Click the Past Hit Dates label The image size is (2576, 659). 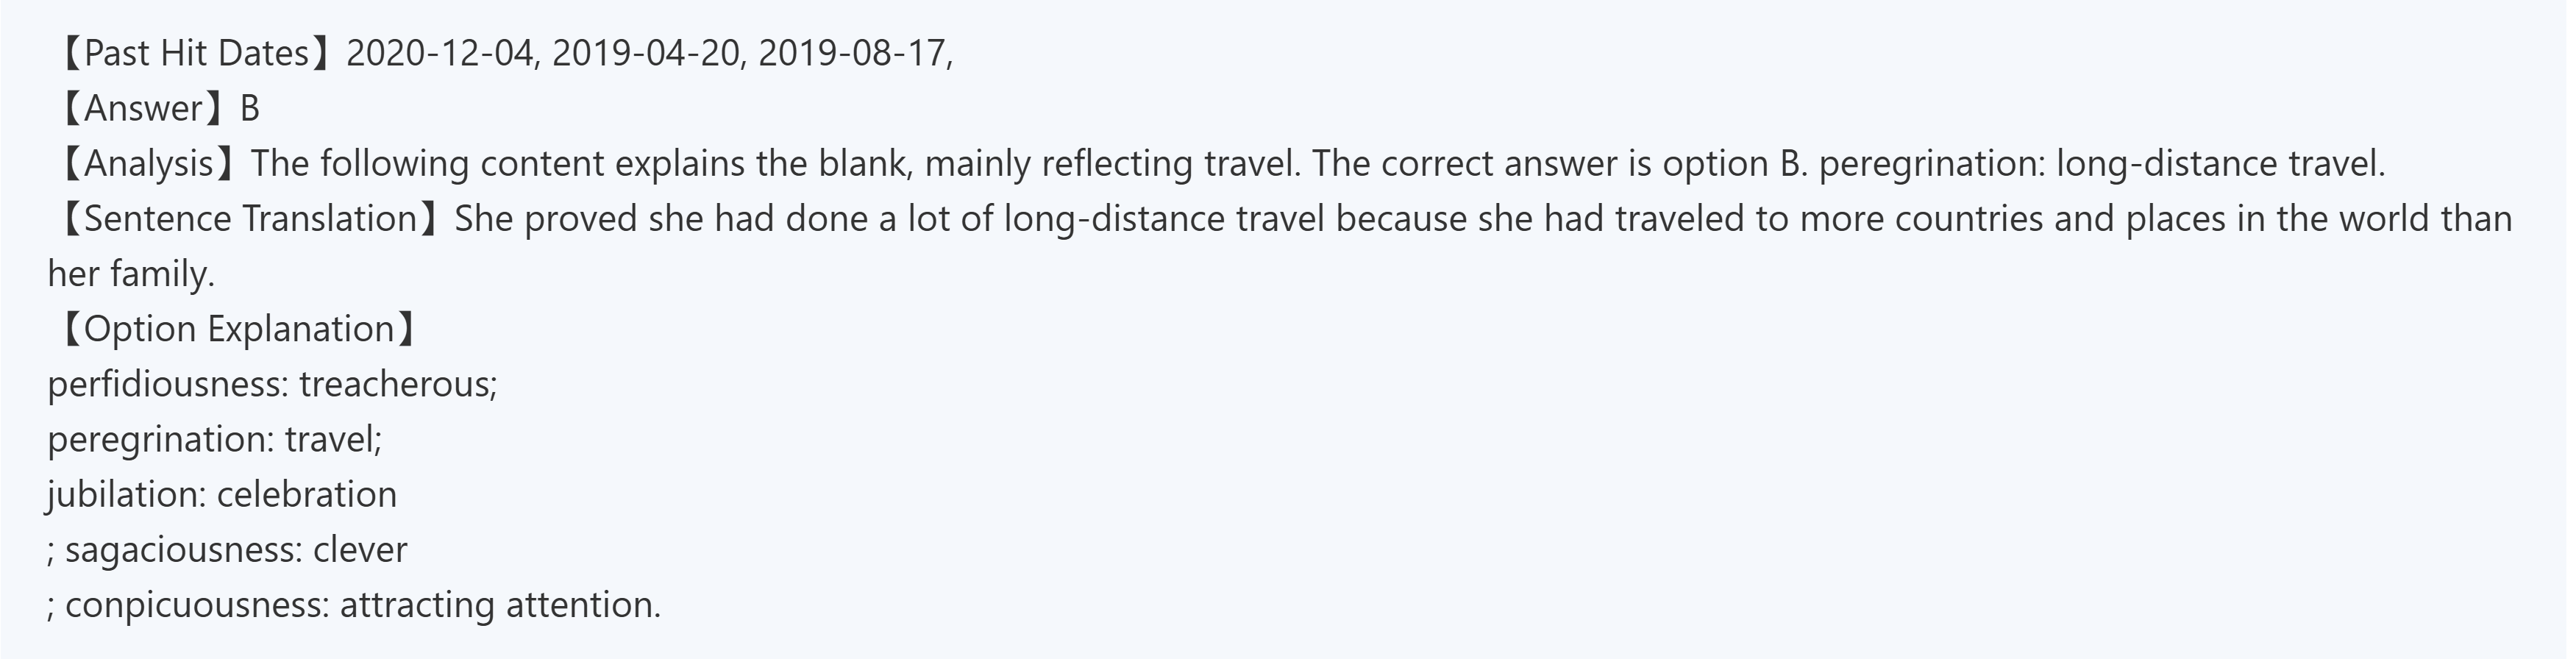pyautogui.click(x=195, y=53)
